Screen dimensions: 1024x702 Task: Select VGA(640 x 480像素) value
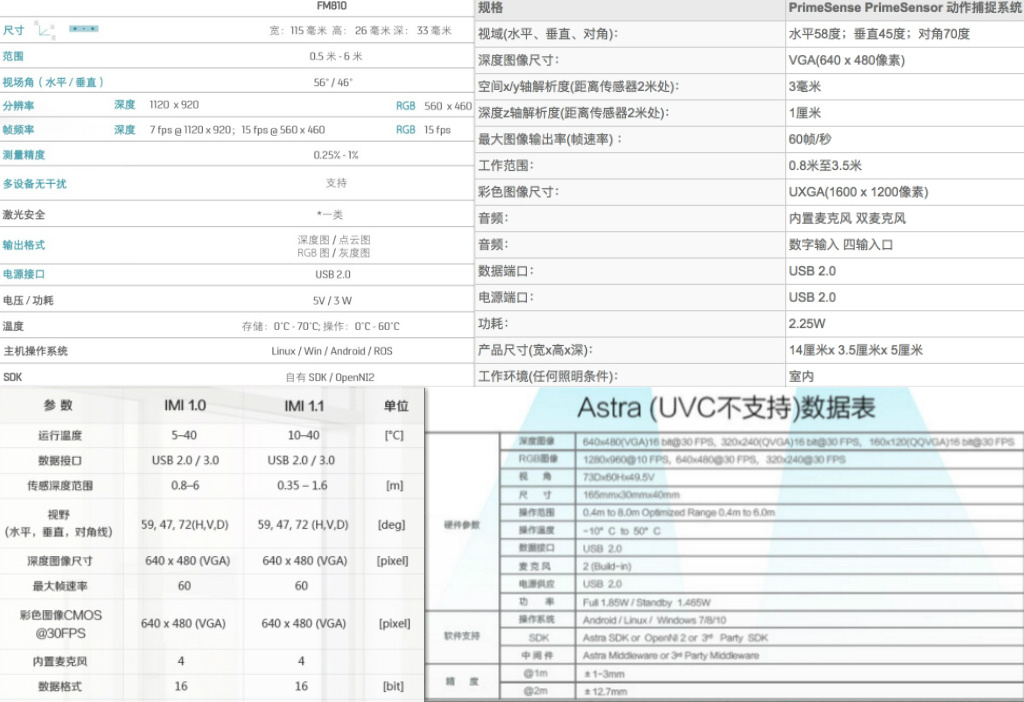(x=846, y=60)
